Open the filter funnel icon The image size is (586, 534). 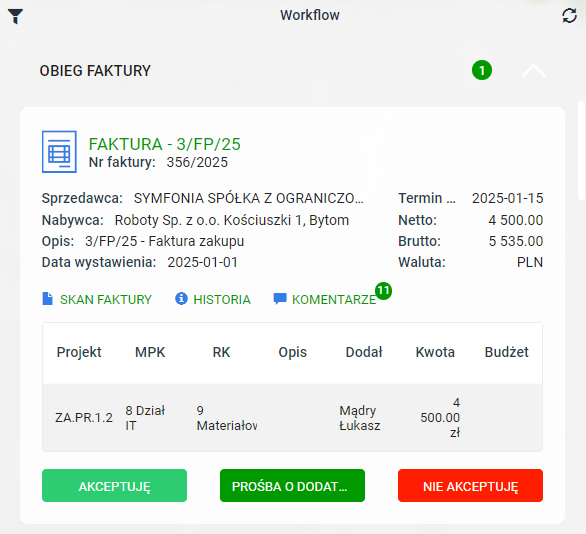(x=15, y=16)
